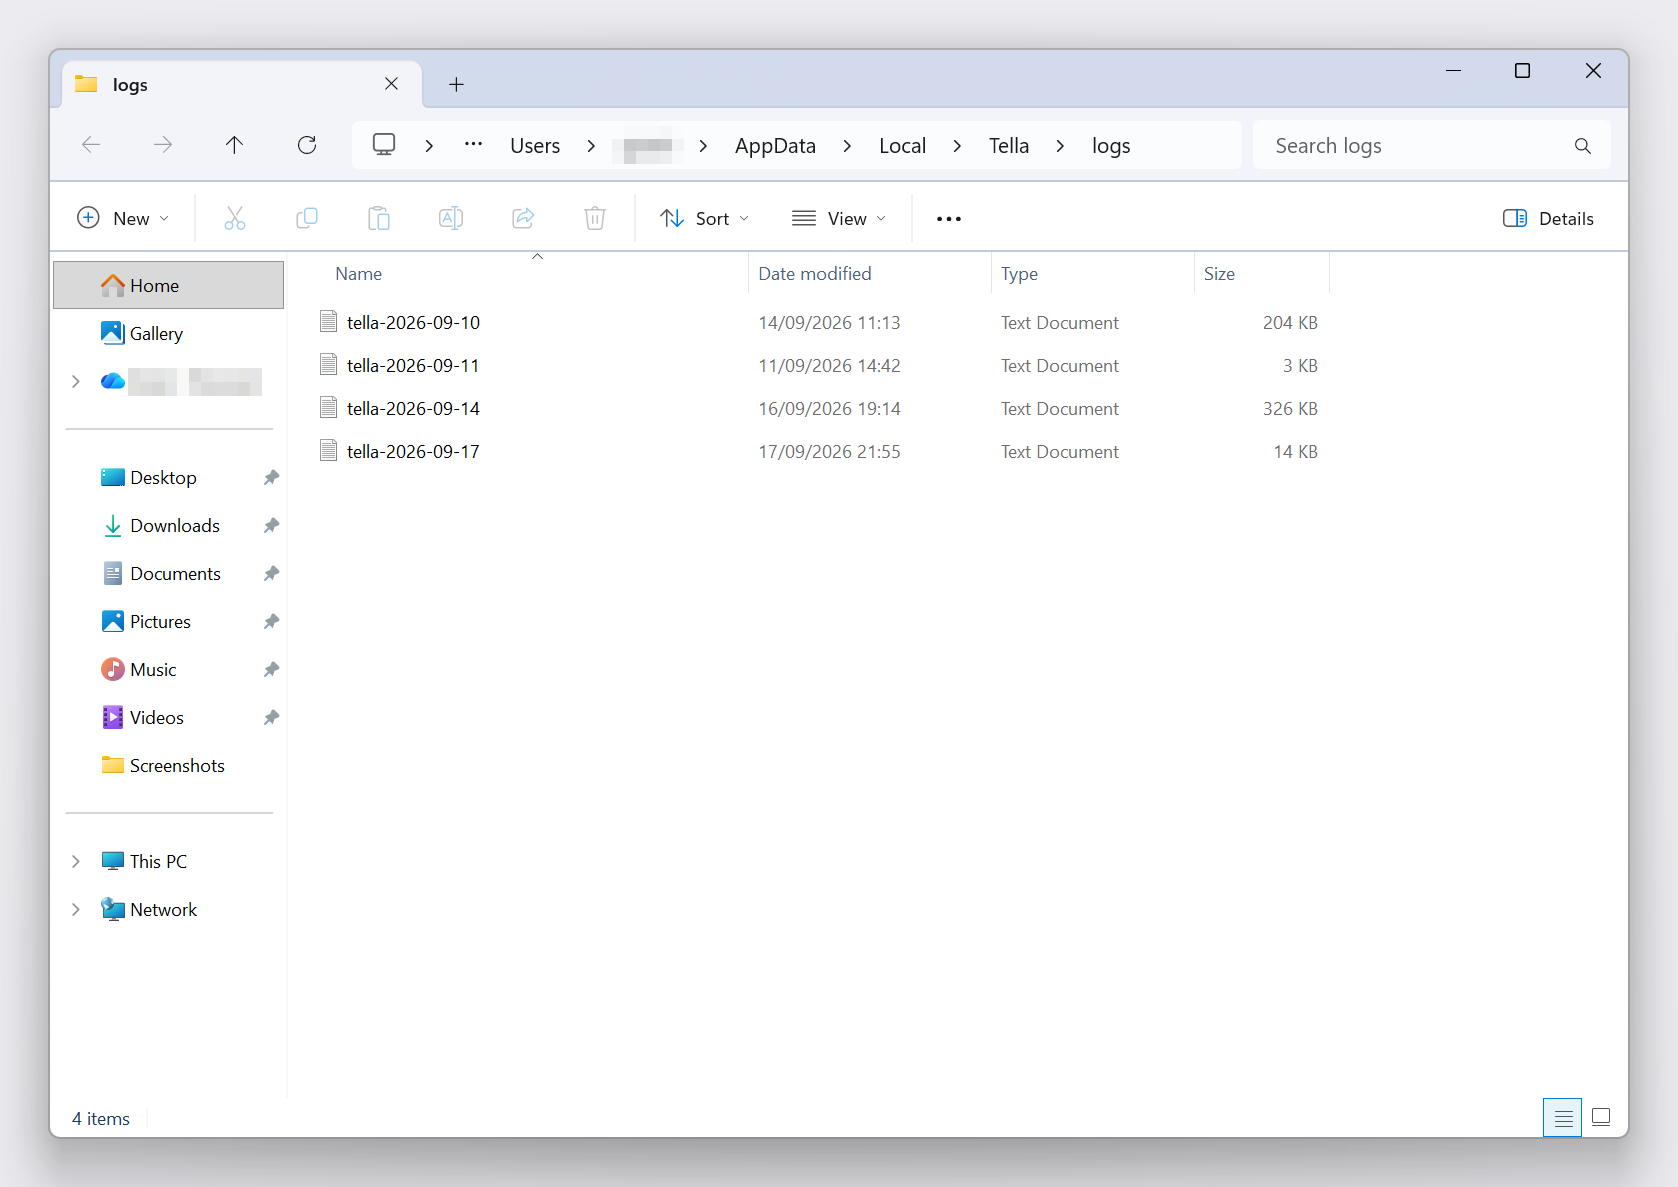The height and width of the screenshot is (1187, 1678).
Task: Close the logs tab
Action: [392, 84]
